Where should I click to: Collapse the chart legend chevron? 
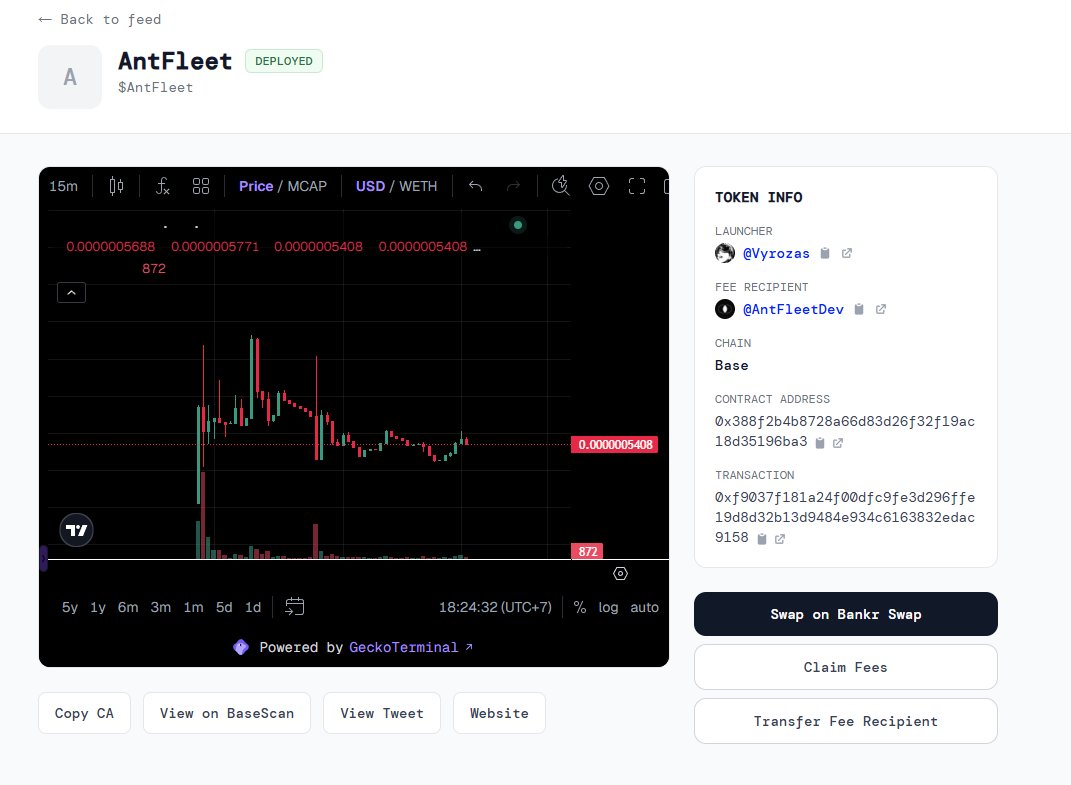pos(71,292)
